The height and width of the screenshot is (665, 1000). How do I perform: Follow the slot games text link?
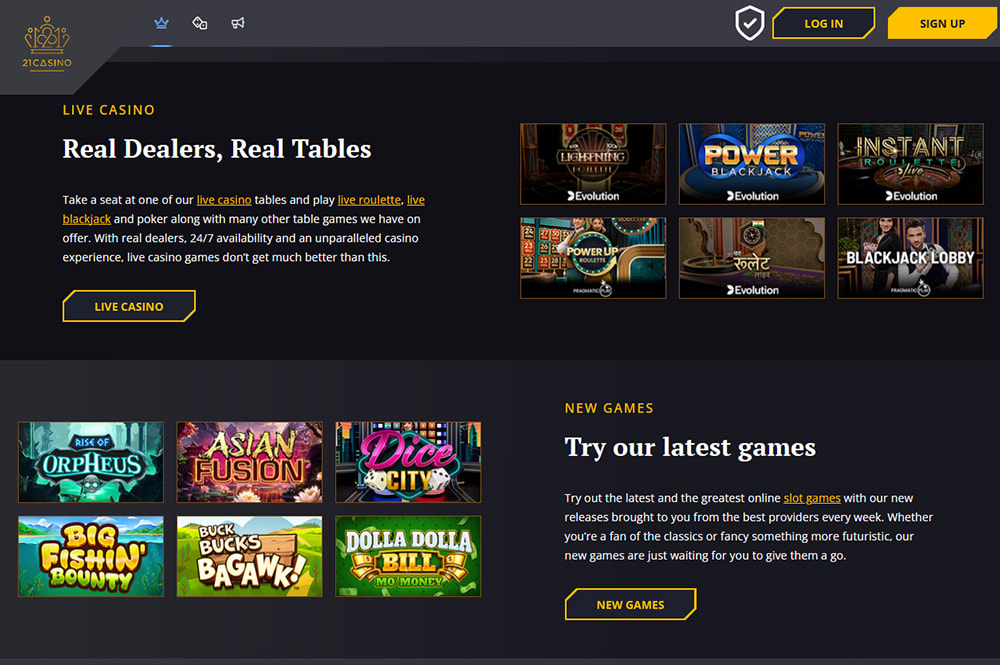pyautogui.click(x=812, y=498)
